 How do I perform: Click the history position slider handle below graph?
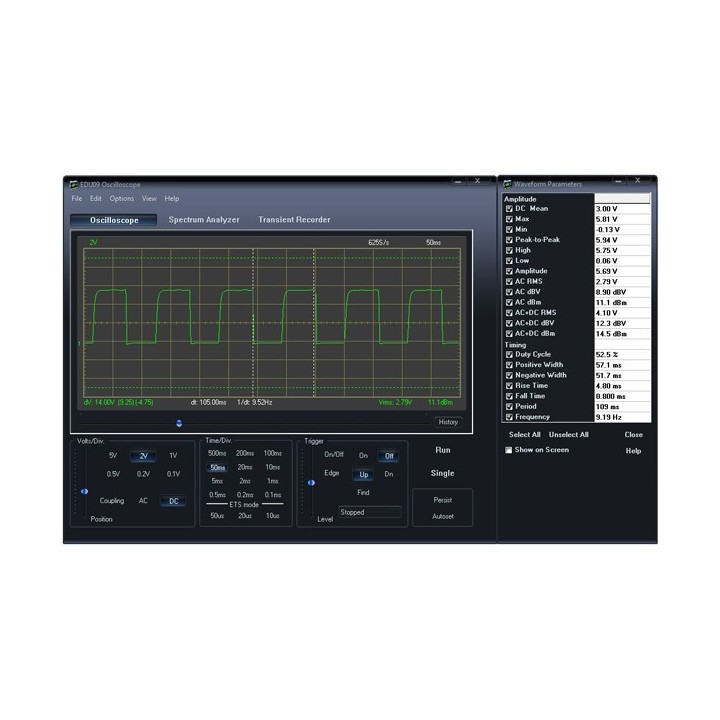(179, 423)
